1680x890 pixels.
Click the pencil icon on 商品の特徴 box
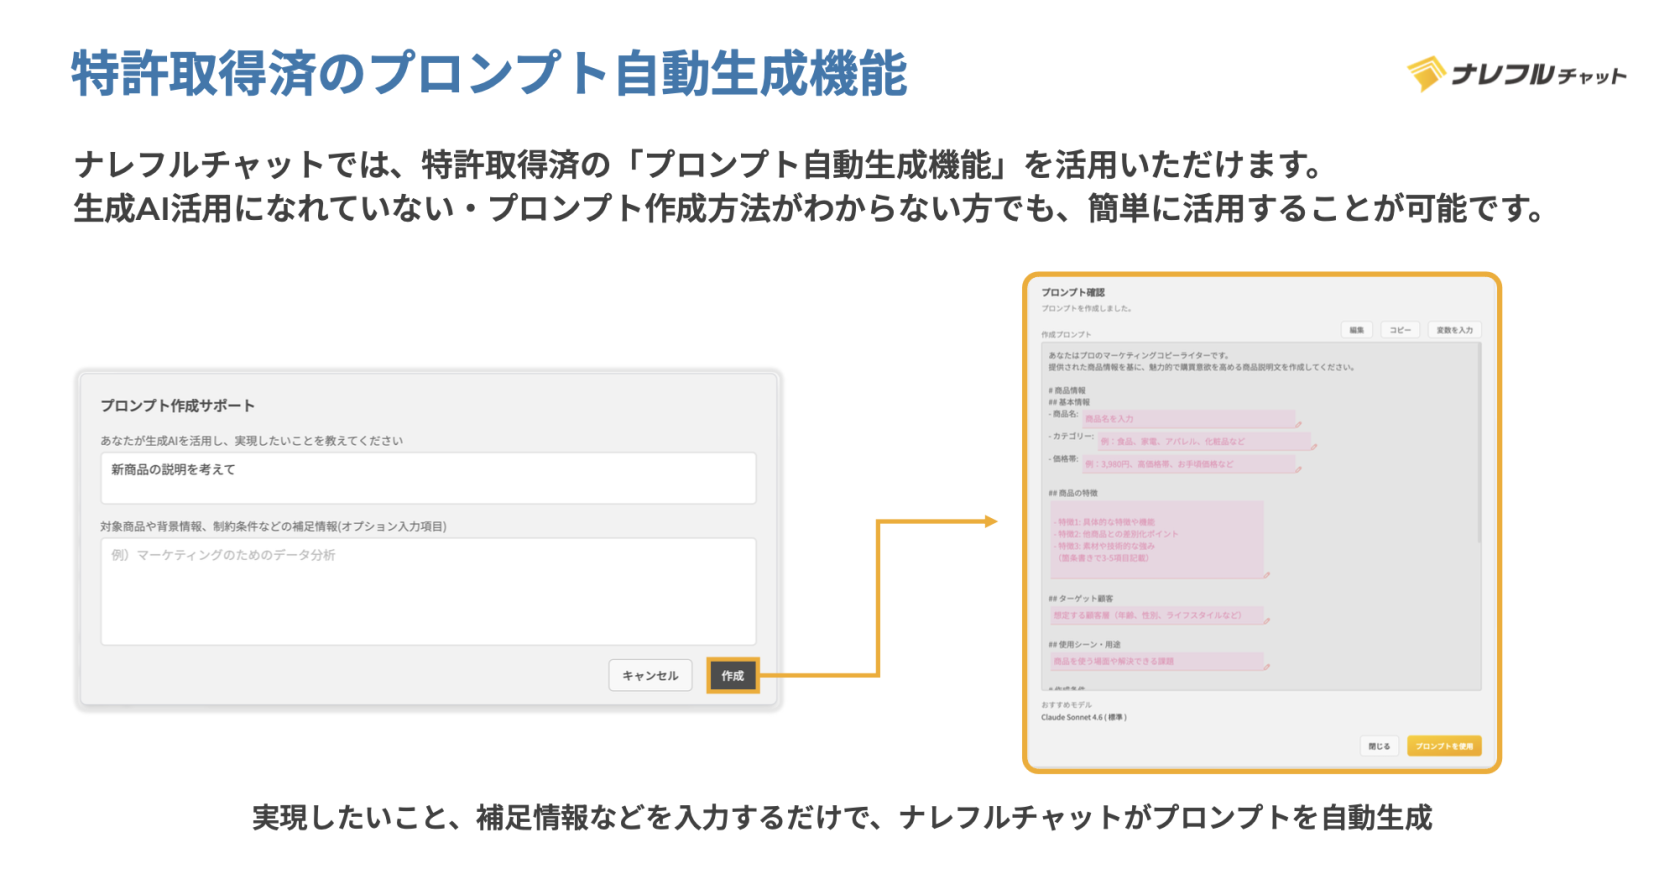tap(1266, 575)
